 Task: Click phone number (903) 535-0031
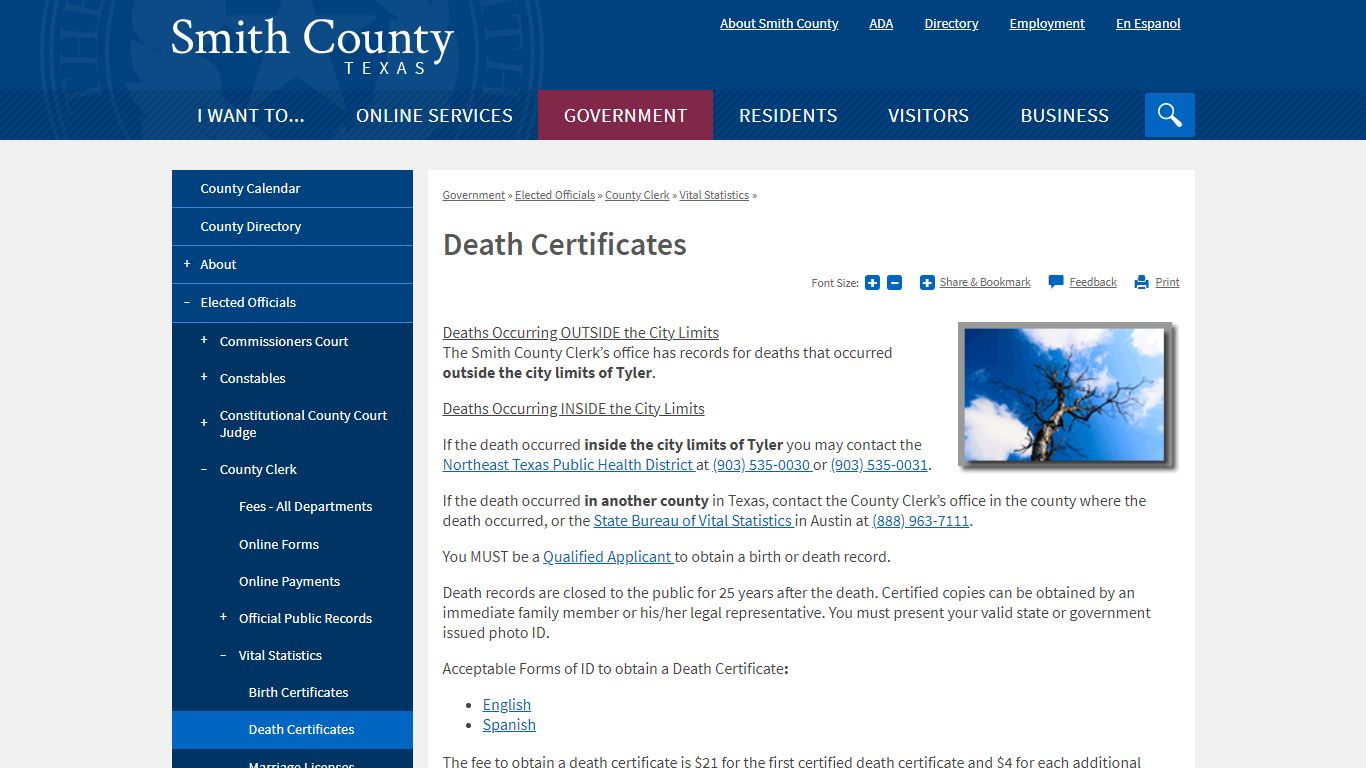pyautogui.click(x=879, y=465)
